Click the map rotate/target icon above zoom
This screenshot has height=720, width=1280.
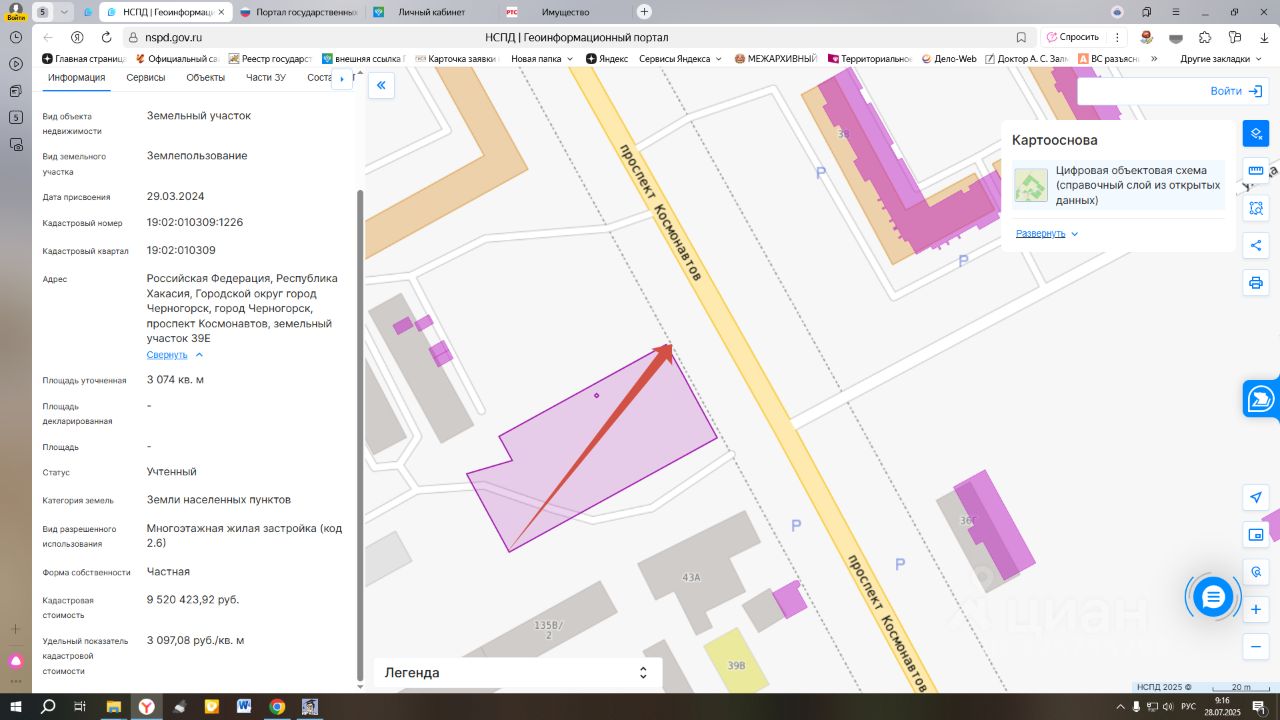1256,572
